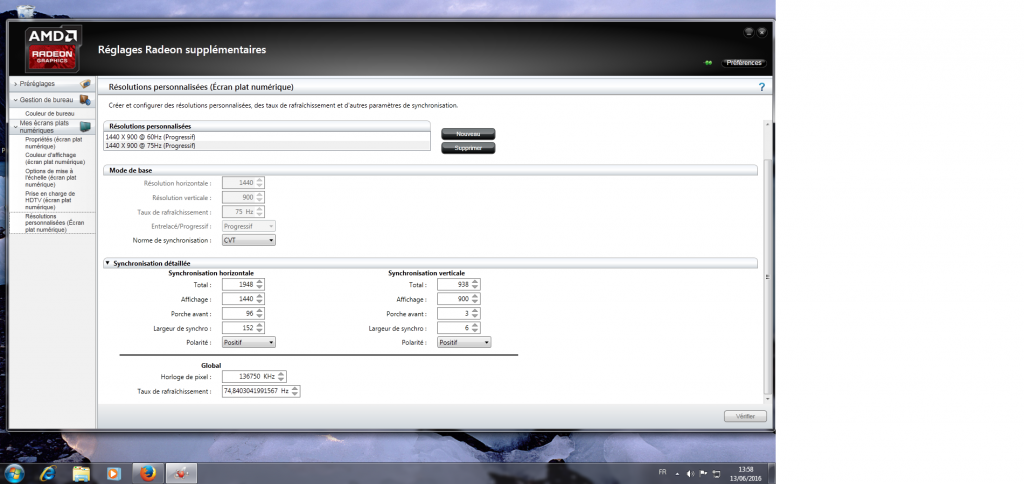1024x484 pixels.
Task: Click the green connection status icon
Action: [708, 63]
